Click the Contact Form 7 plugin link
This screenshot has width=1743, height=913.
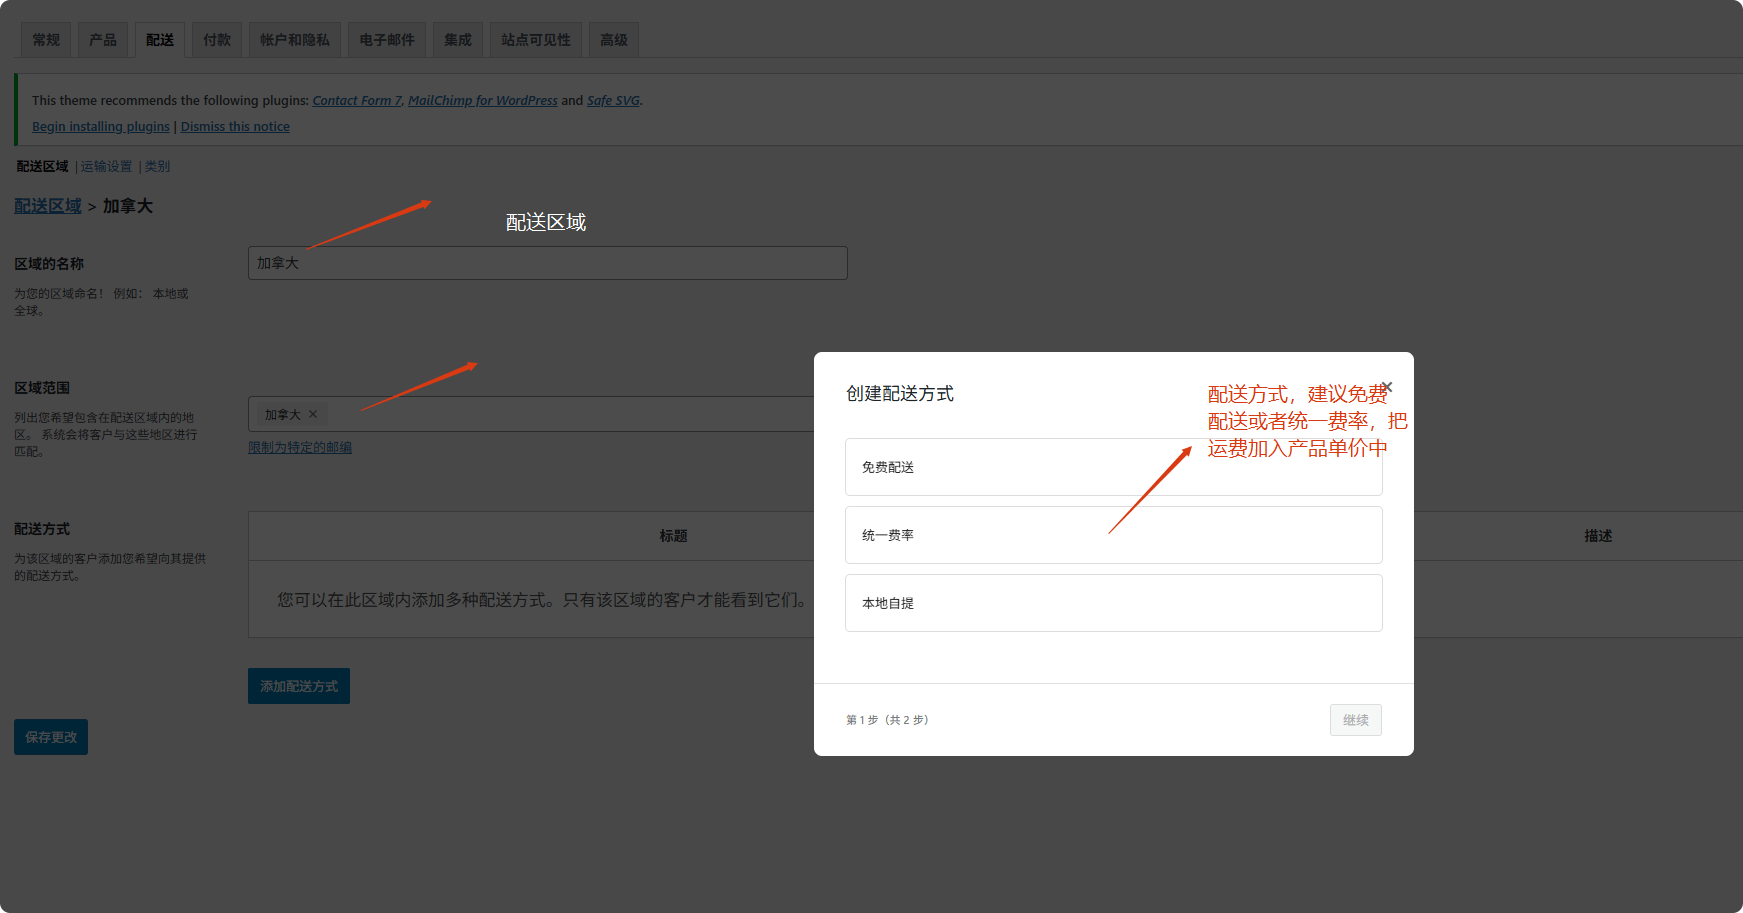tap(357, 101)
